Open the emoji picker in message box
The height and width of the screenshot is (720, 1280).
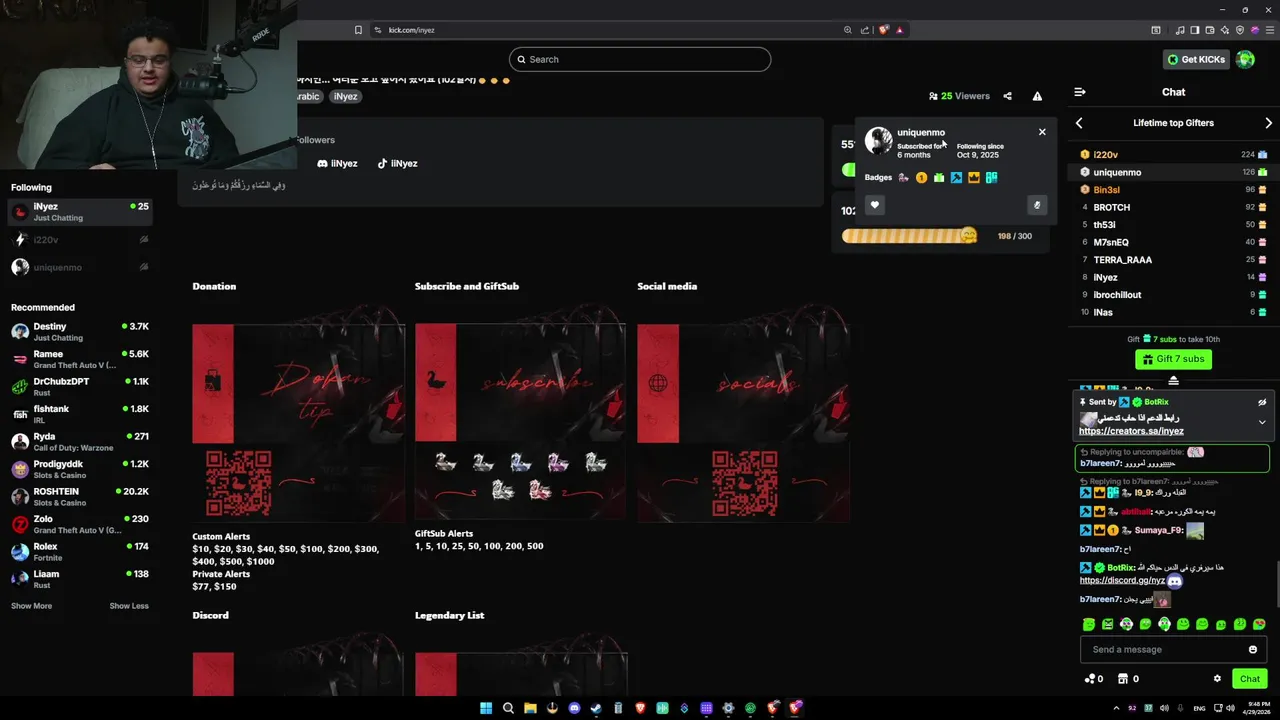(x=1252, y=650)
